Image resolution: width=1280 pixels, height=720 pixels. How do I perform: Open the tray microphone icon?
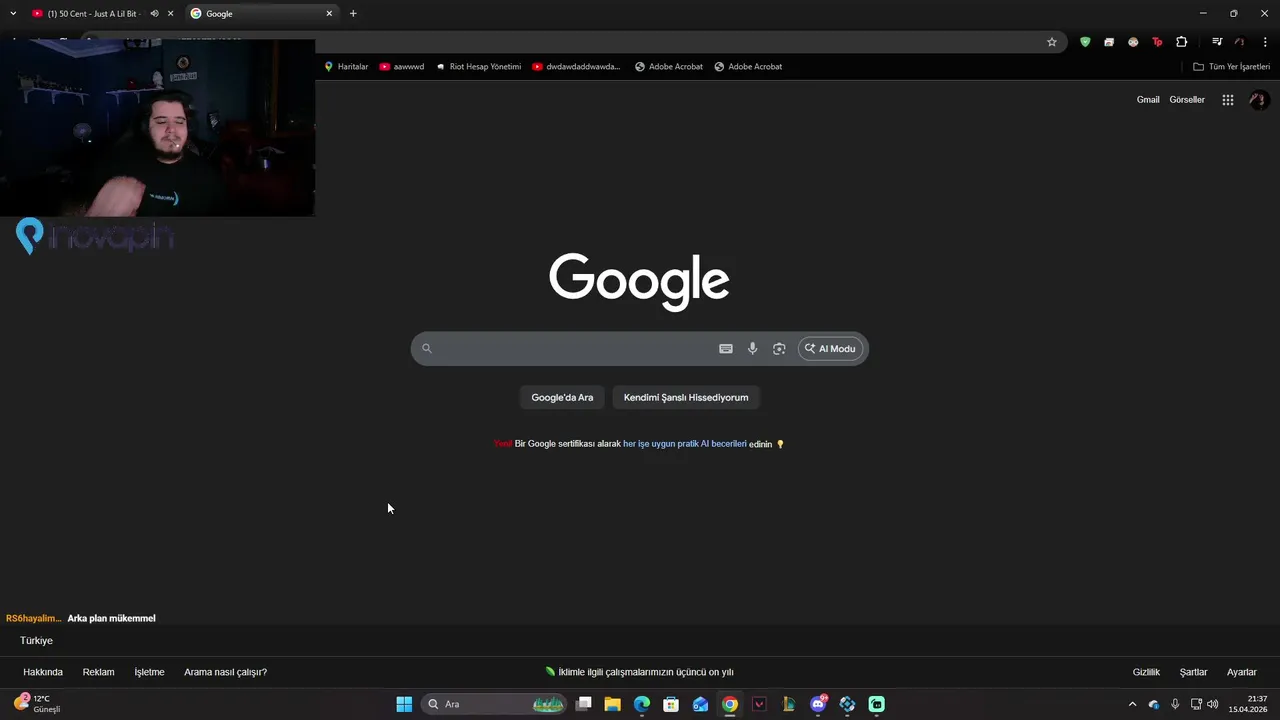pyautogui.click(x=1175, y=704)
